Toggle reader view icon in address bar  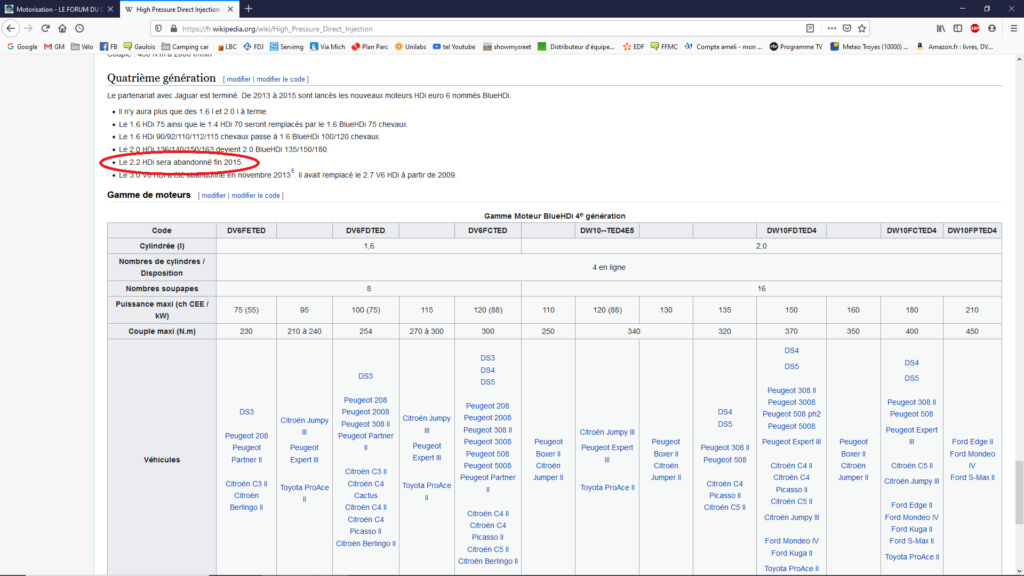810,29
